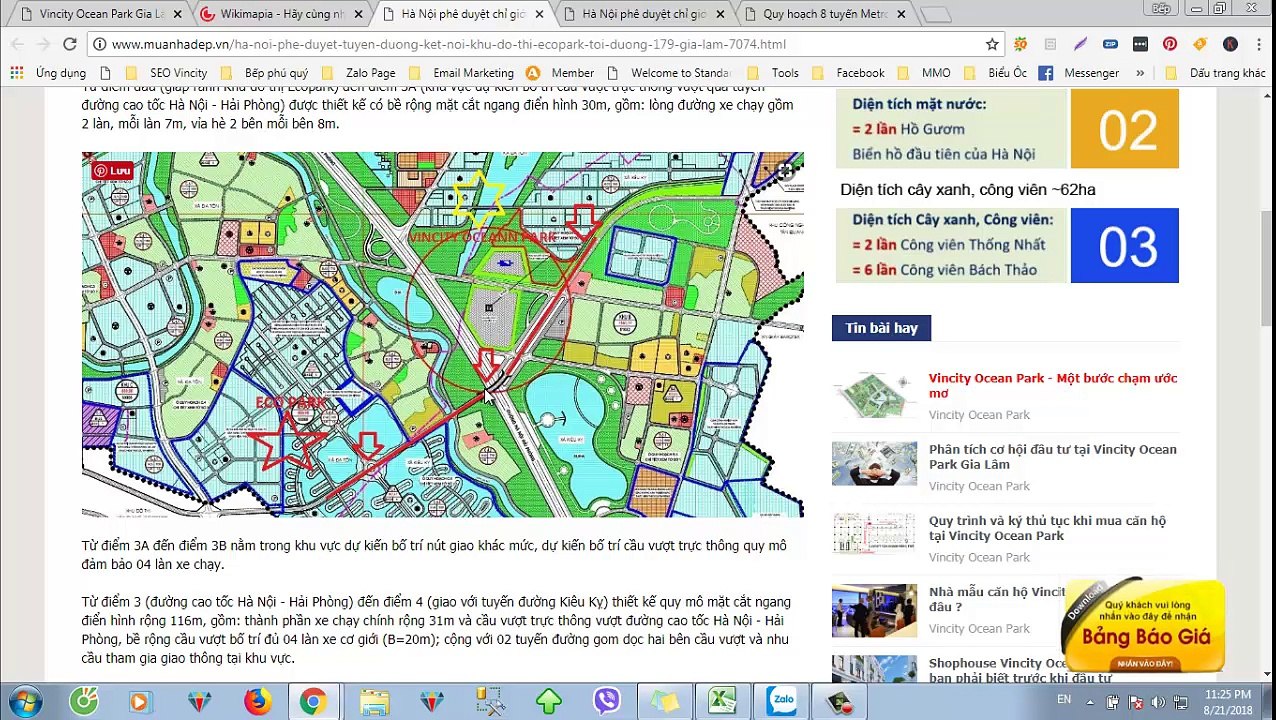Open Cốc Cốc browser from taskbar
This screenshot has width=1276, height=720.
pos(84,701)
